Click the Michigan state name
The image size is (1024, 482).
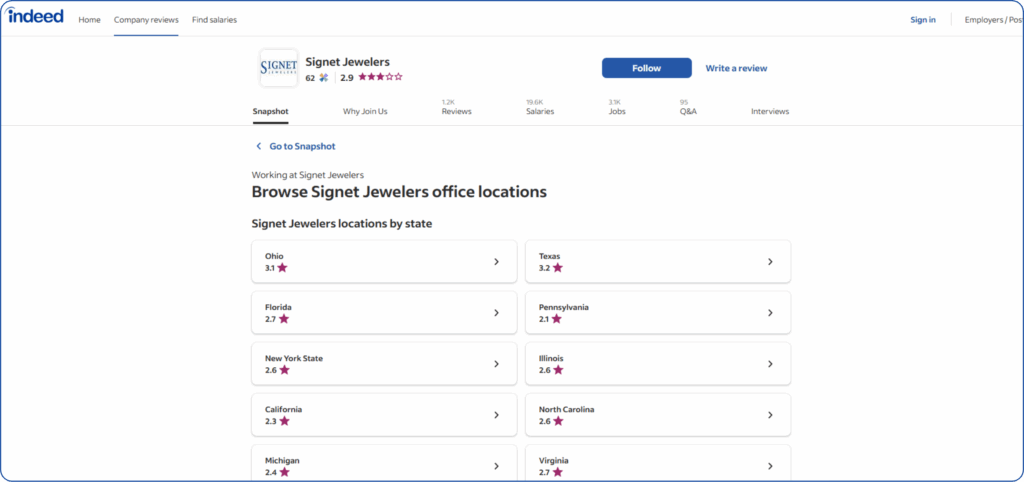point(282,460)
